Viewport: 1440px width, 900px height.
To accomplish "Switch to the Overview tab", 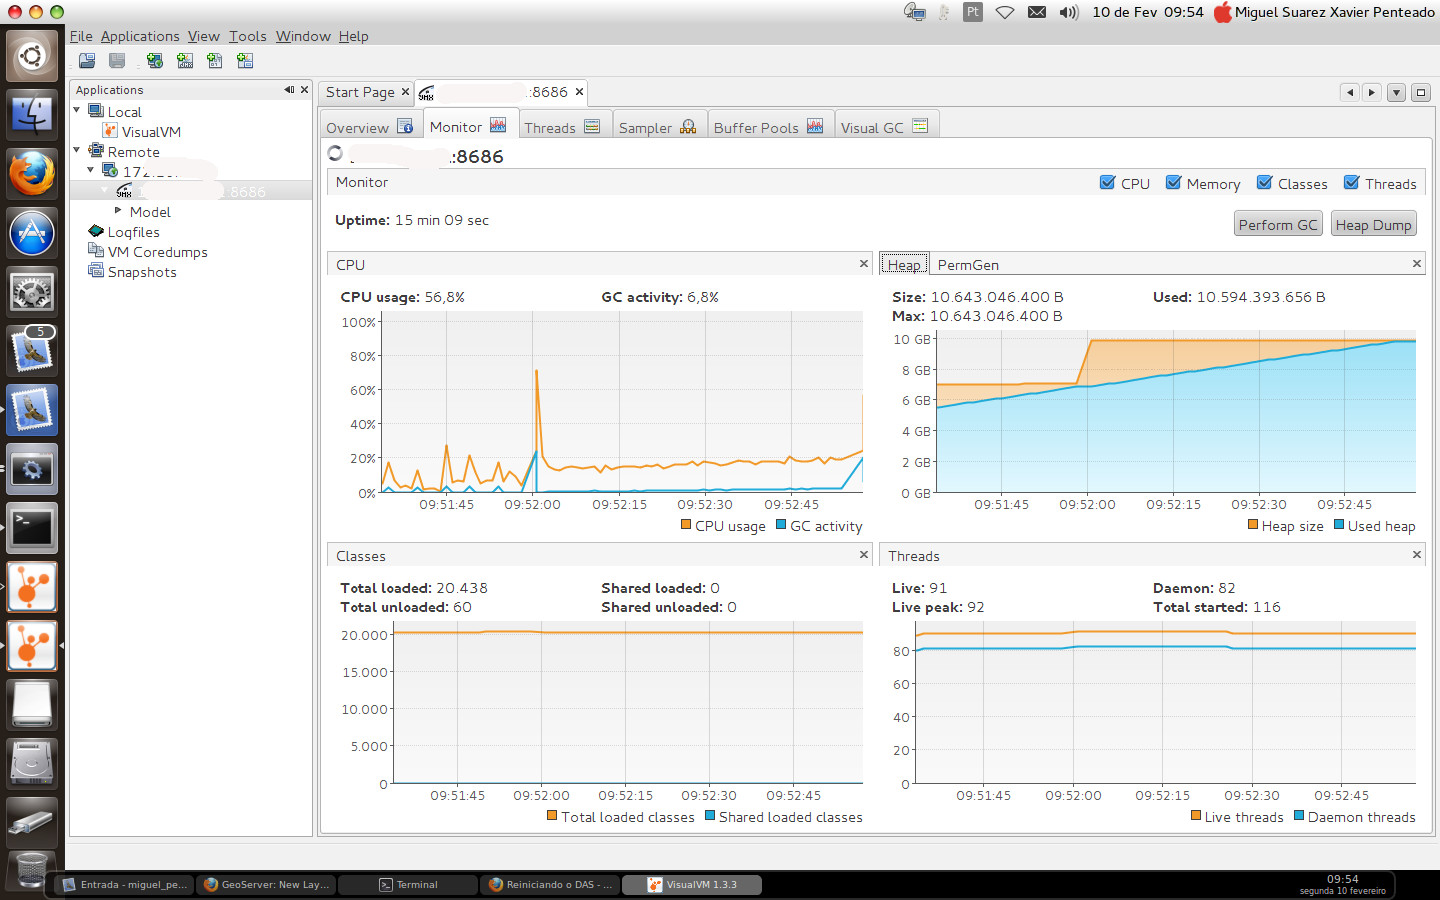I will click(369, 127).
